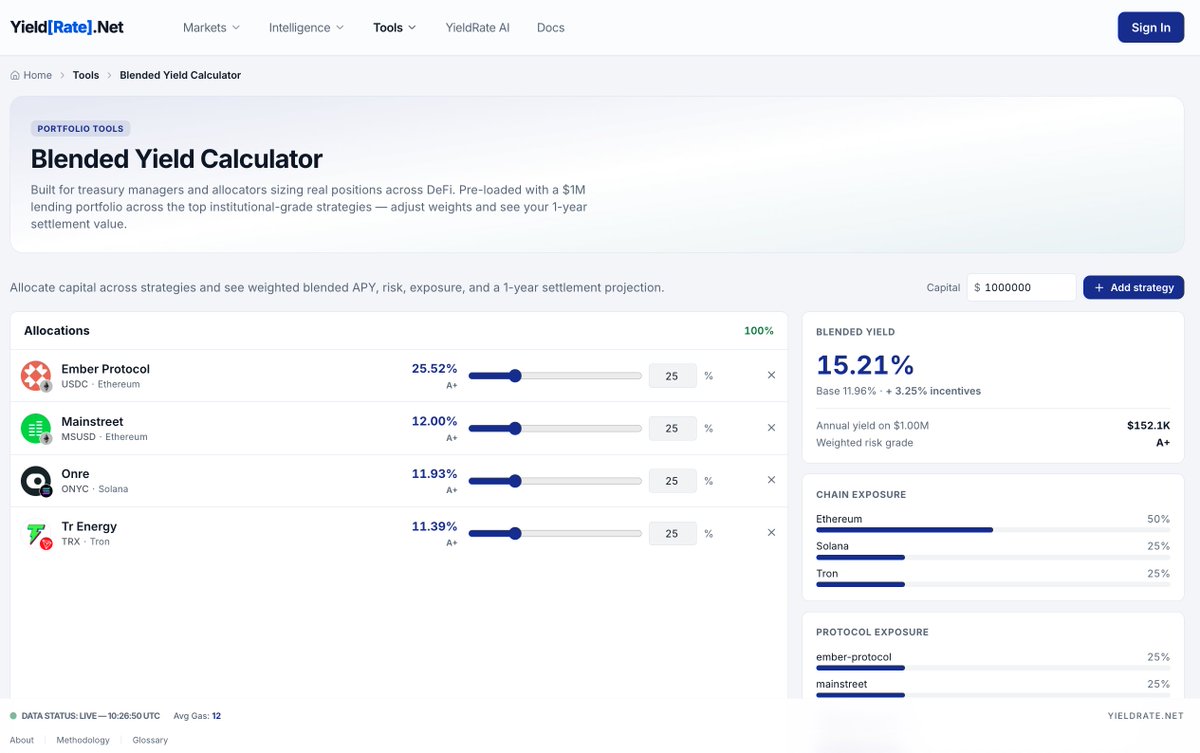The height and width of the screenshot is (753, 1200).
Task: Click the Onre strategy name
Action: (x=75, y=474)
